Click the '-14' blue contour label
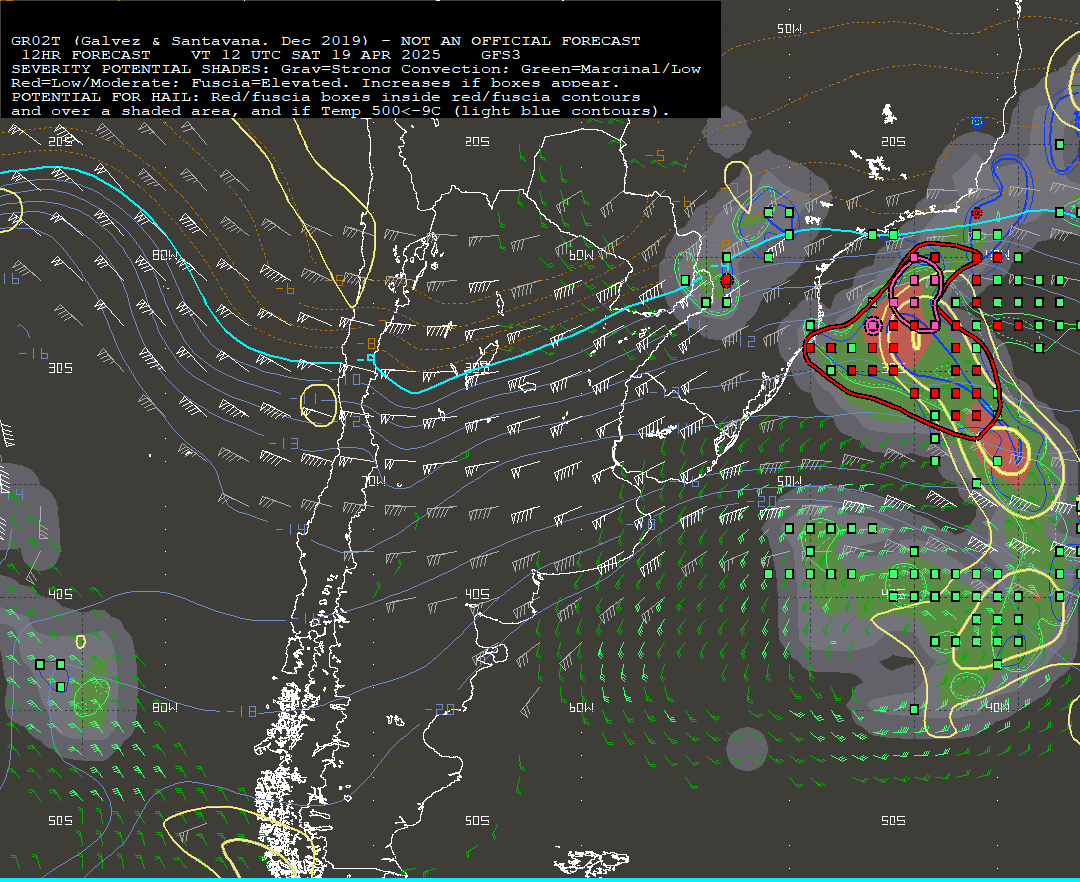The image size is (1080, 882). coord(291,529)
